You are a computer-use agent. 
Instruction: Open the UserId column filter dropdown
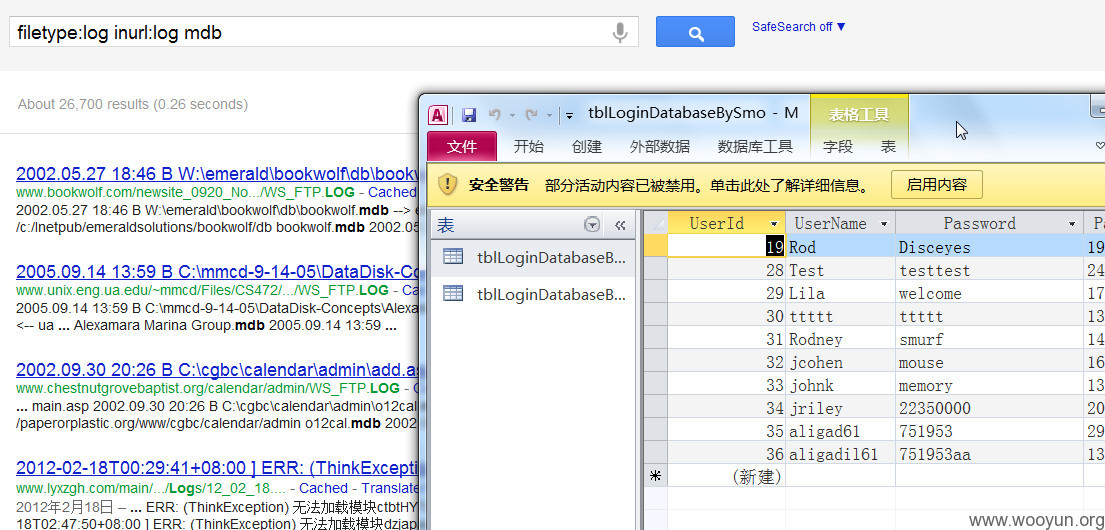click(x=774, y=224)
